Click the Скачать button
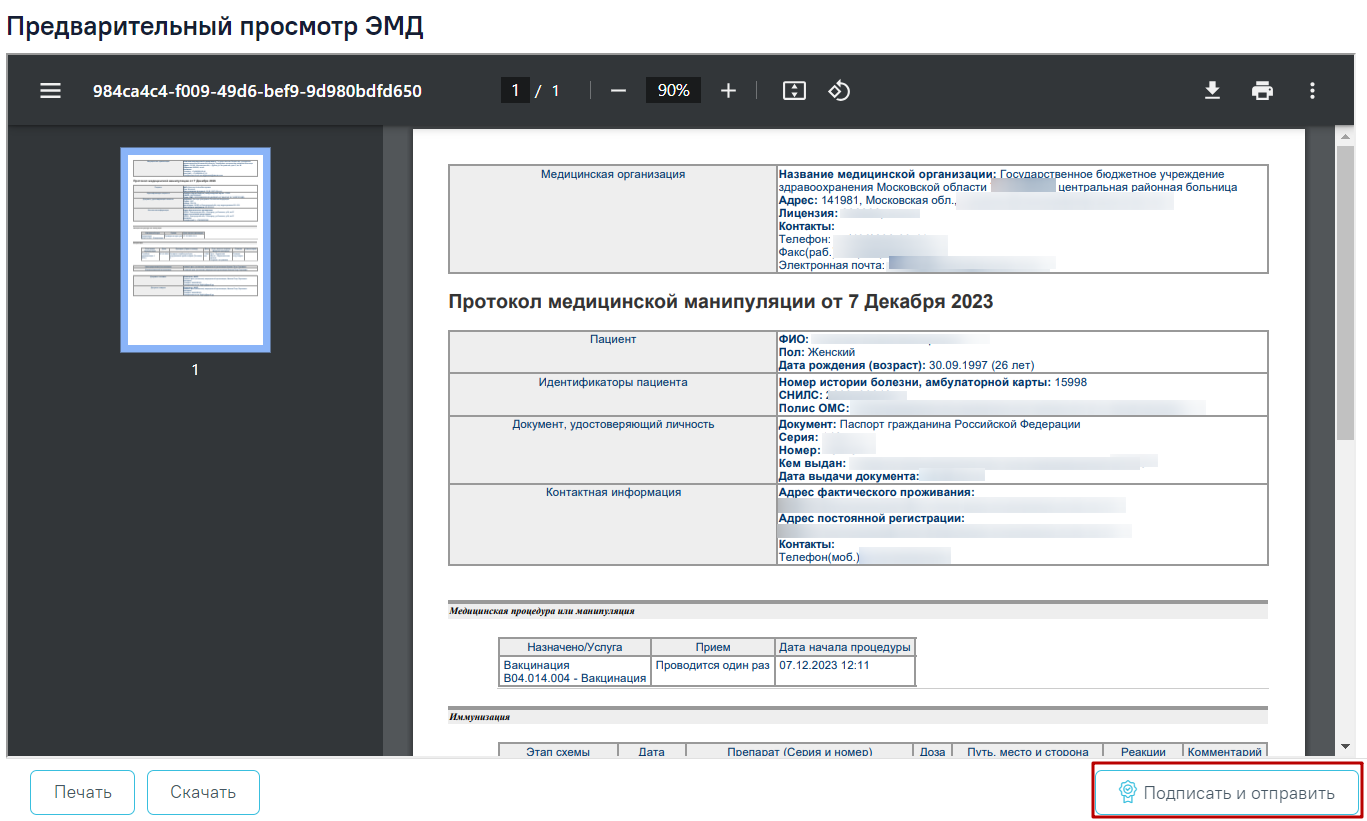1367x821 pixels. tap(203, 792)
